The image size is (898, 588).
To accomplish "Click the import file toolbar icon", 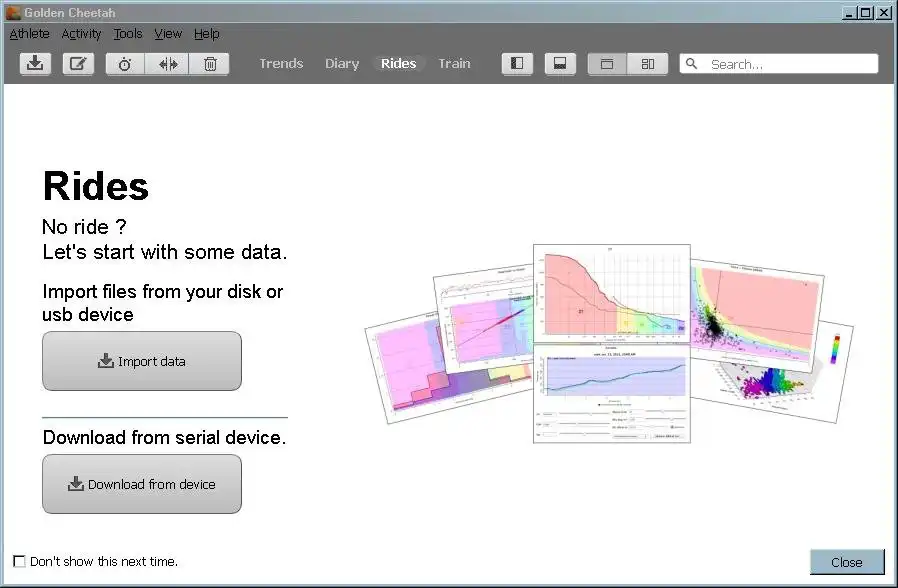I will click(35, 64).
